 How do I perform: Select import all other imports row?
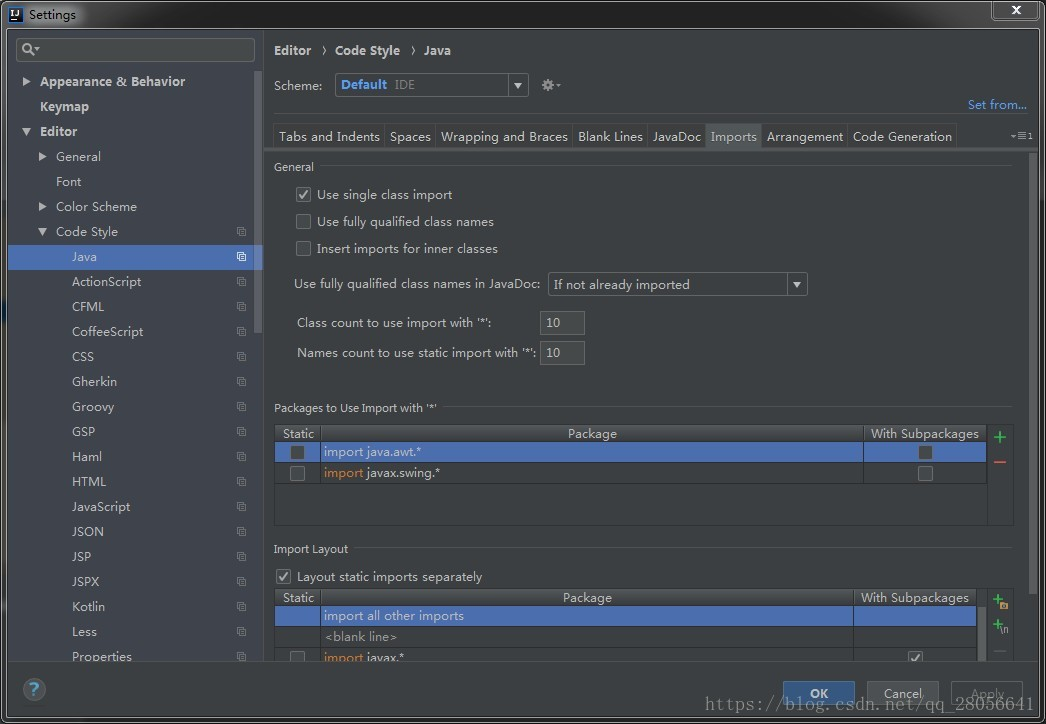pos(625,616)
